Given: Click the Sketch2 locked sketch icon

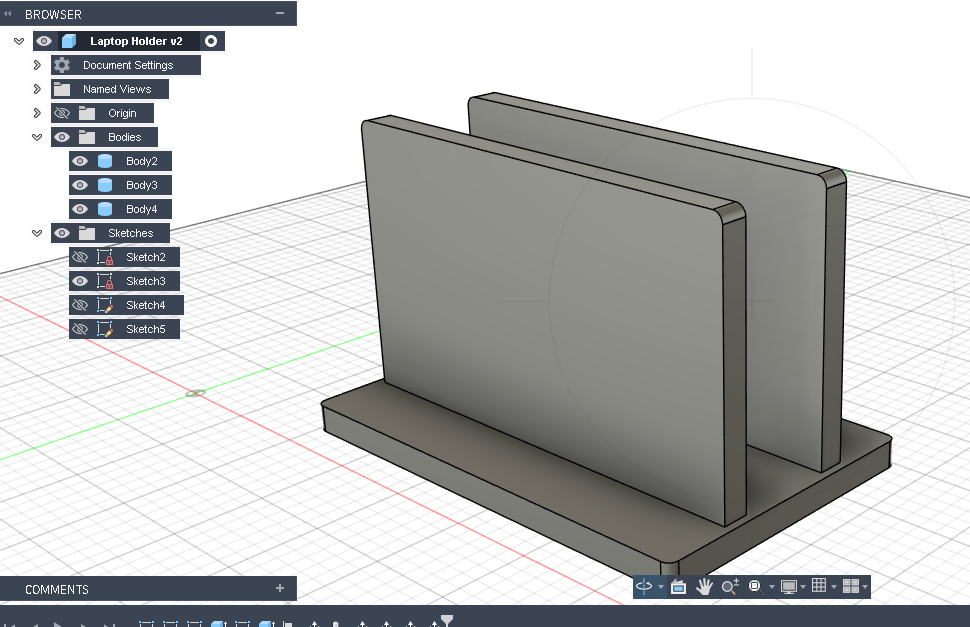Looking at the screenshot, I should pyautogui.click(x=105, y=257).
